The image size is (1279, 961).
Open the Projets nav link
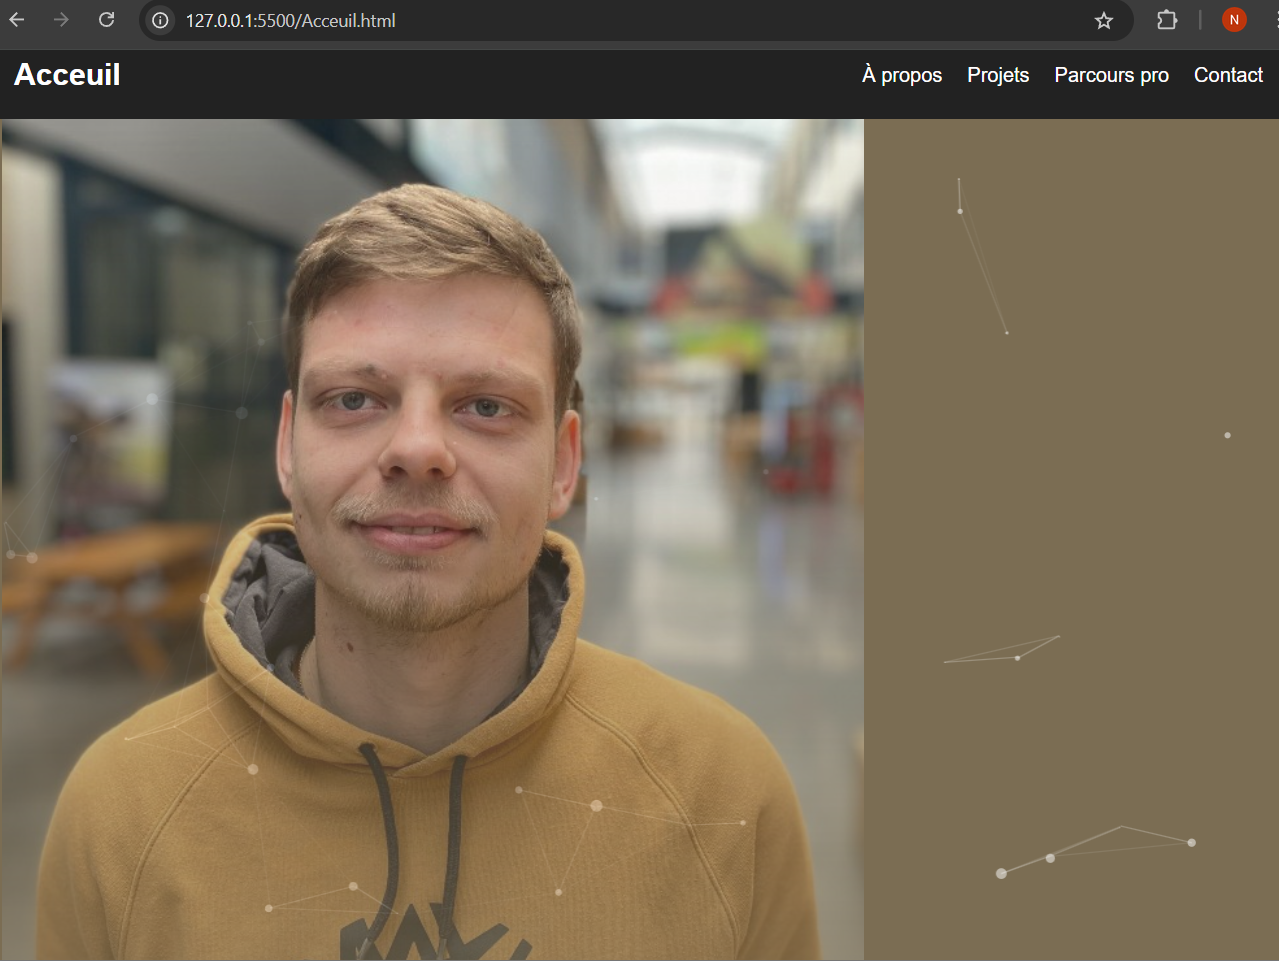tap(997, 75)
